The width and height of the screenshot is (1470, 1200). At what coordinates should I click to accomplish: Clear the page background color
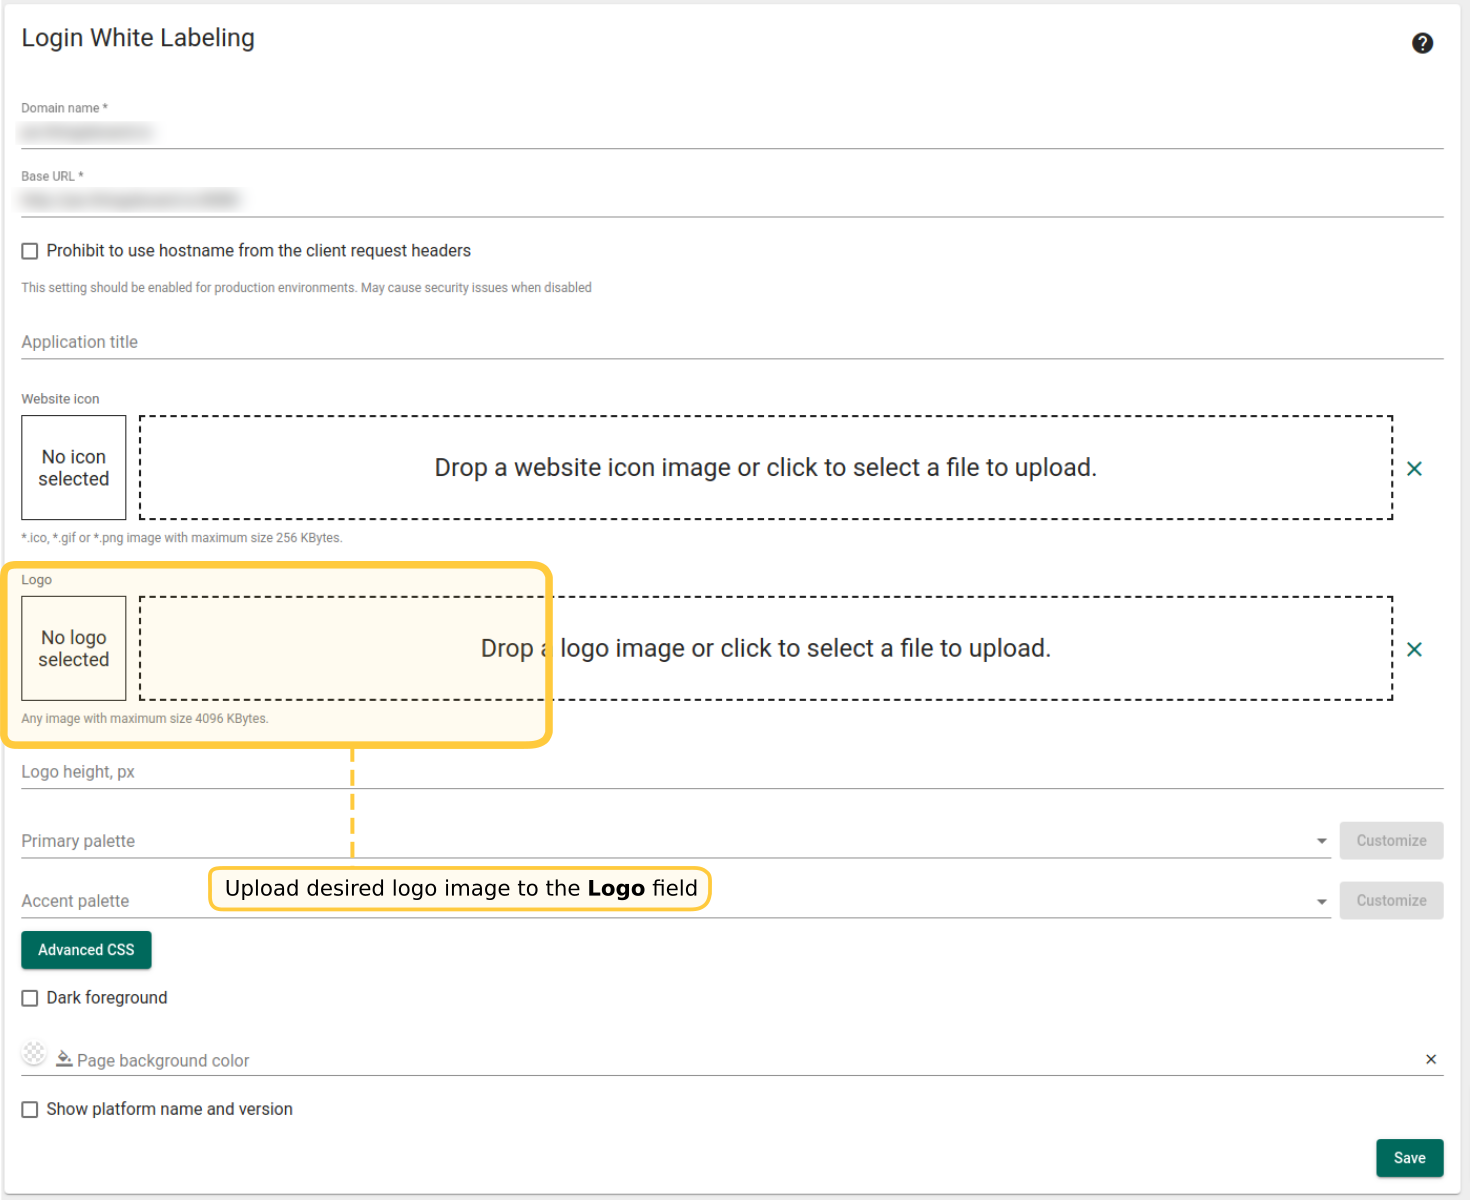click(1431, 1059)
